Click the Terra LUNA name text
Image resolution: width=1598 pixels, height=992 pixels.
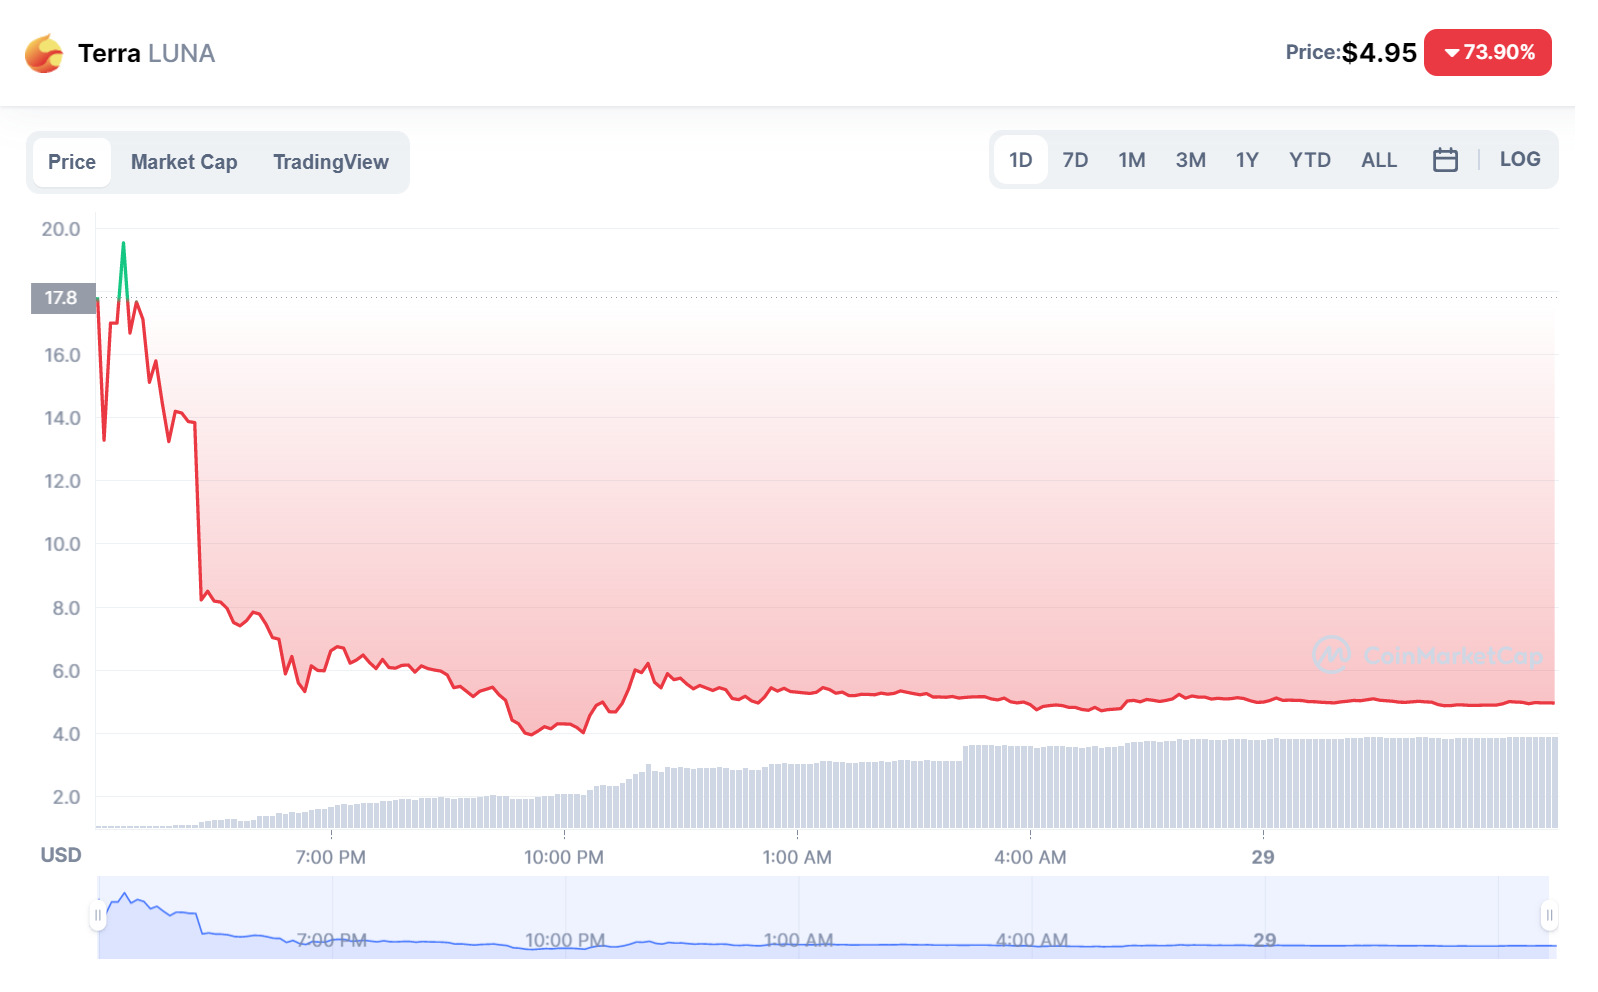point(147,53)
